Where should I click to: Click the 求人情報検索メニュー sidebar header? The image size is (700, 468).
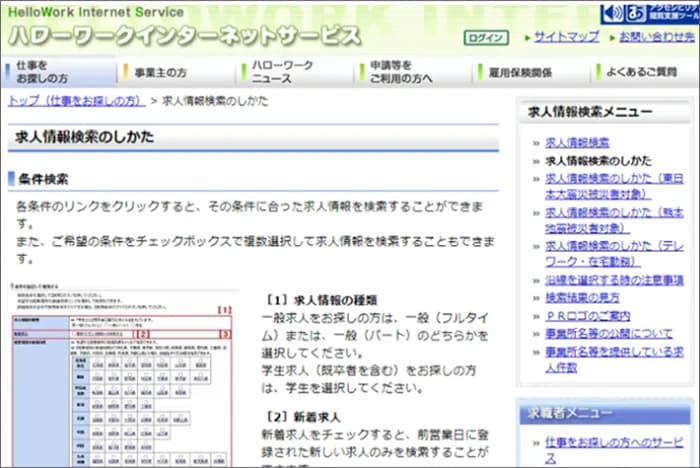pos(590,112)
